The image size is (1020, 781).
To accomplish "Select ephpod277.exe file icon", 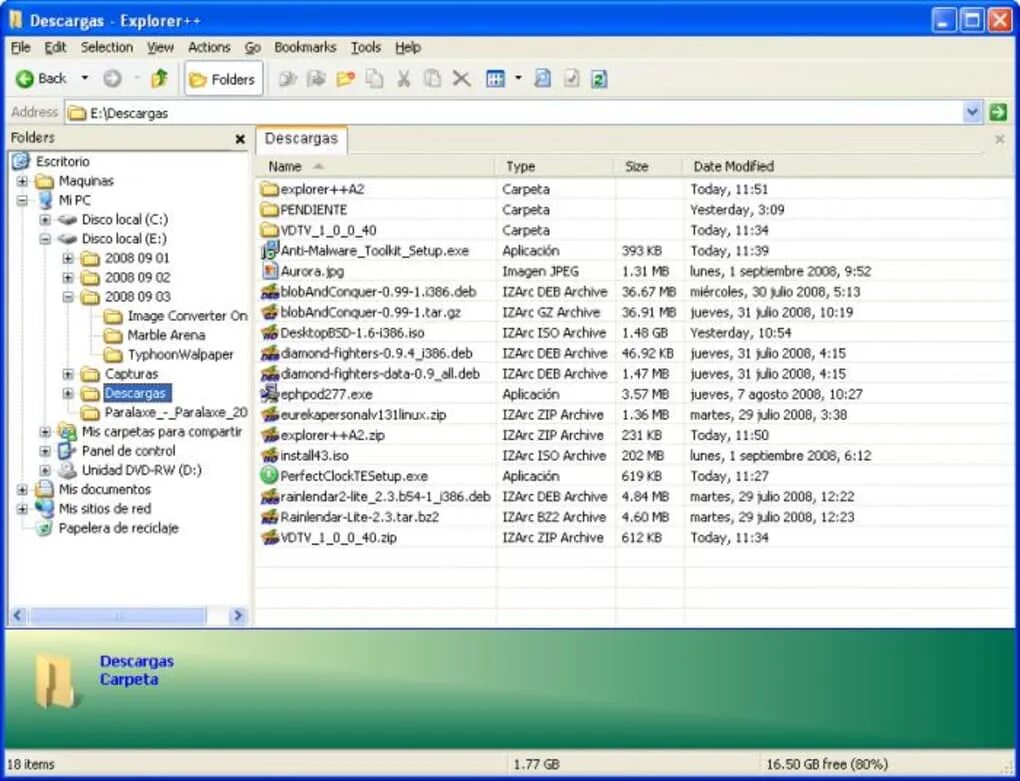I will (269, 394).
